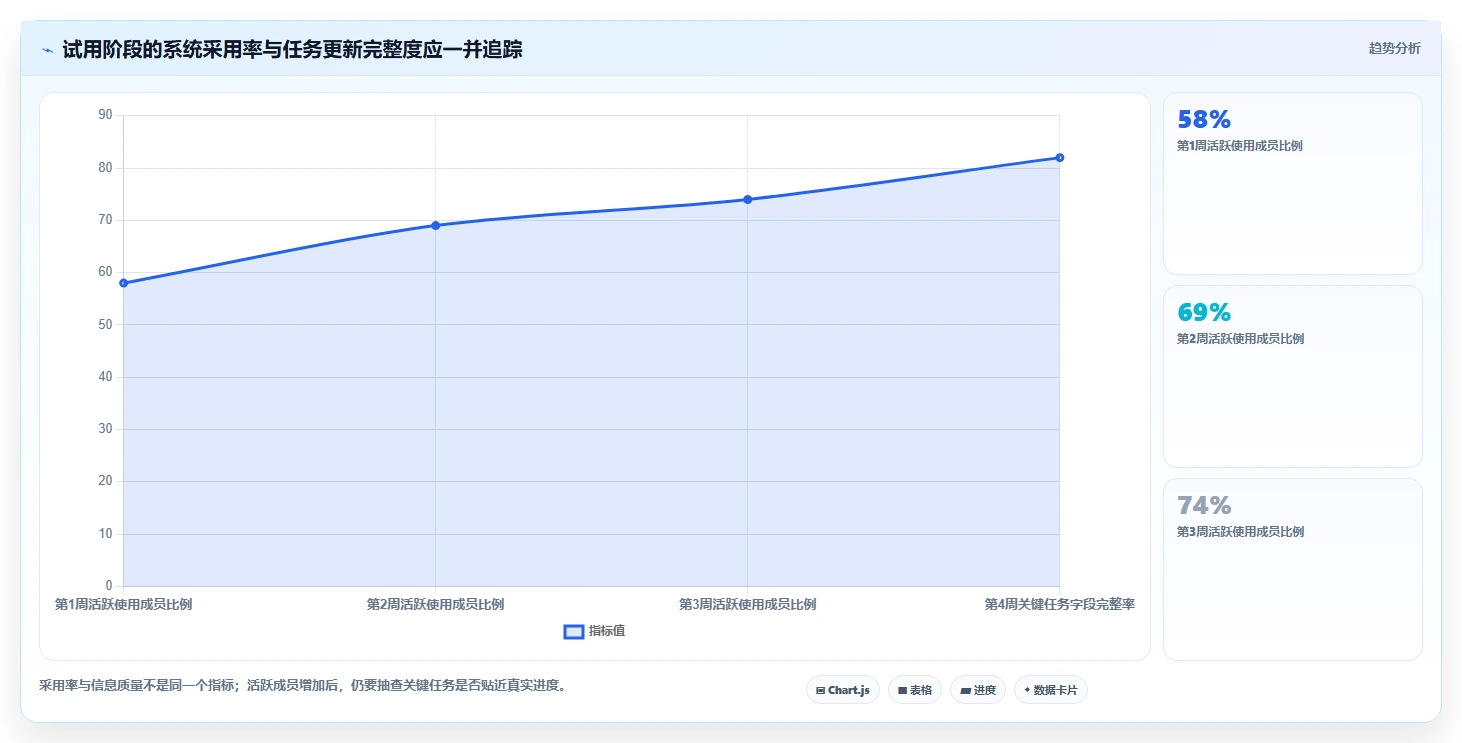
Task: Click the 69% value card
Action: [x=1292, y=376]
